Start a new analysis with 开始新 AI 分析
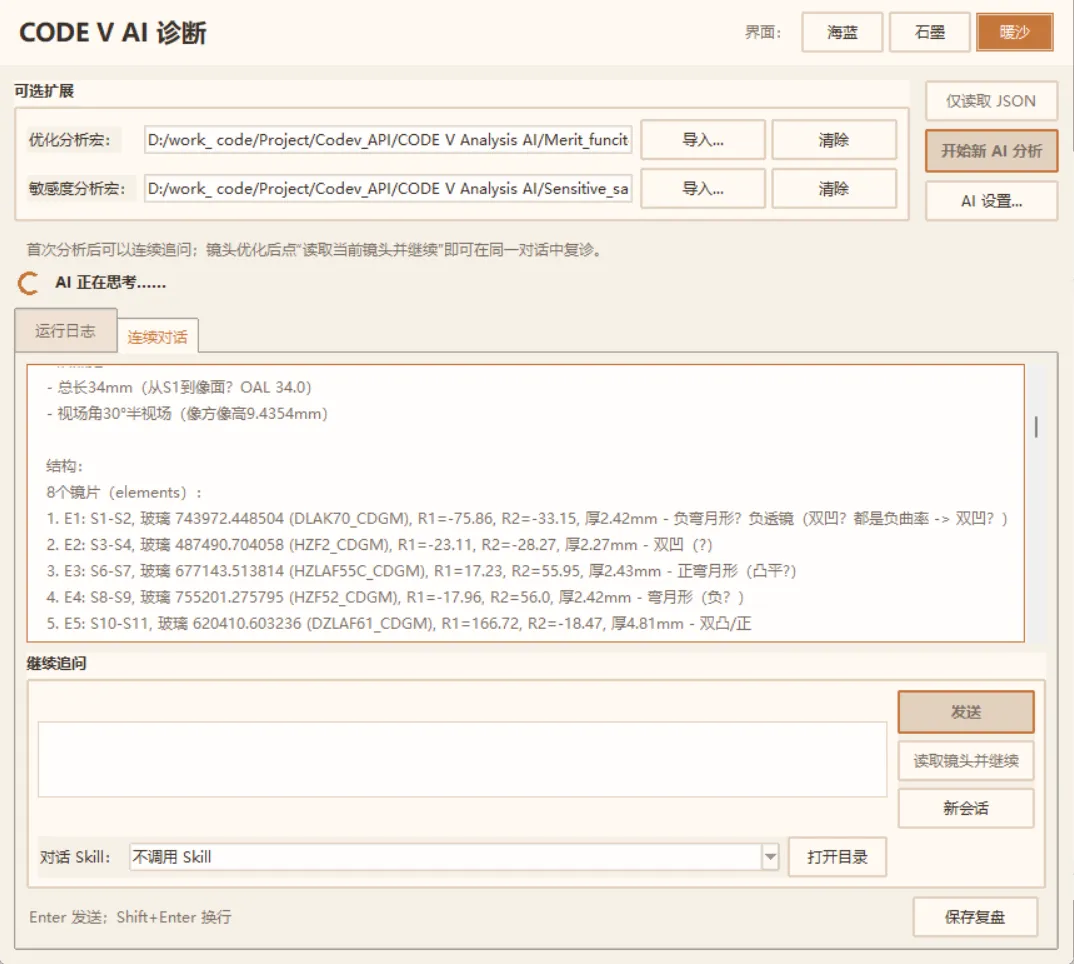 pos(991,151)
